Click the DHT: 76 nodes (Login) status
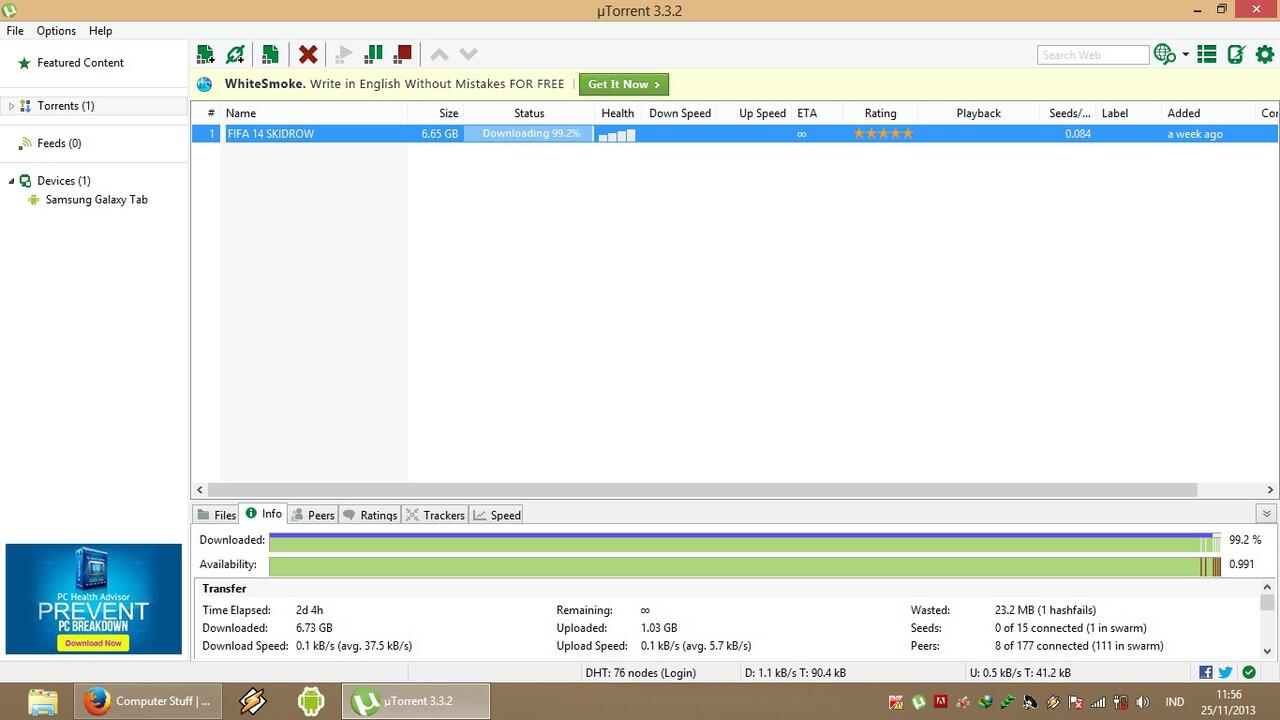 [x=640, y=673]
